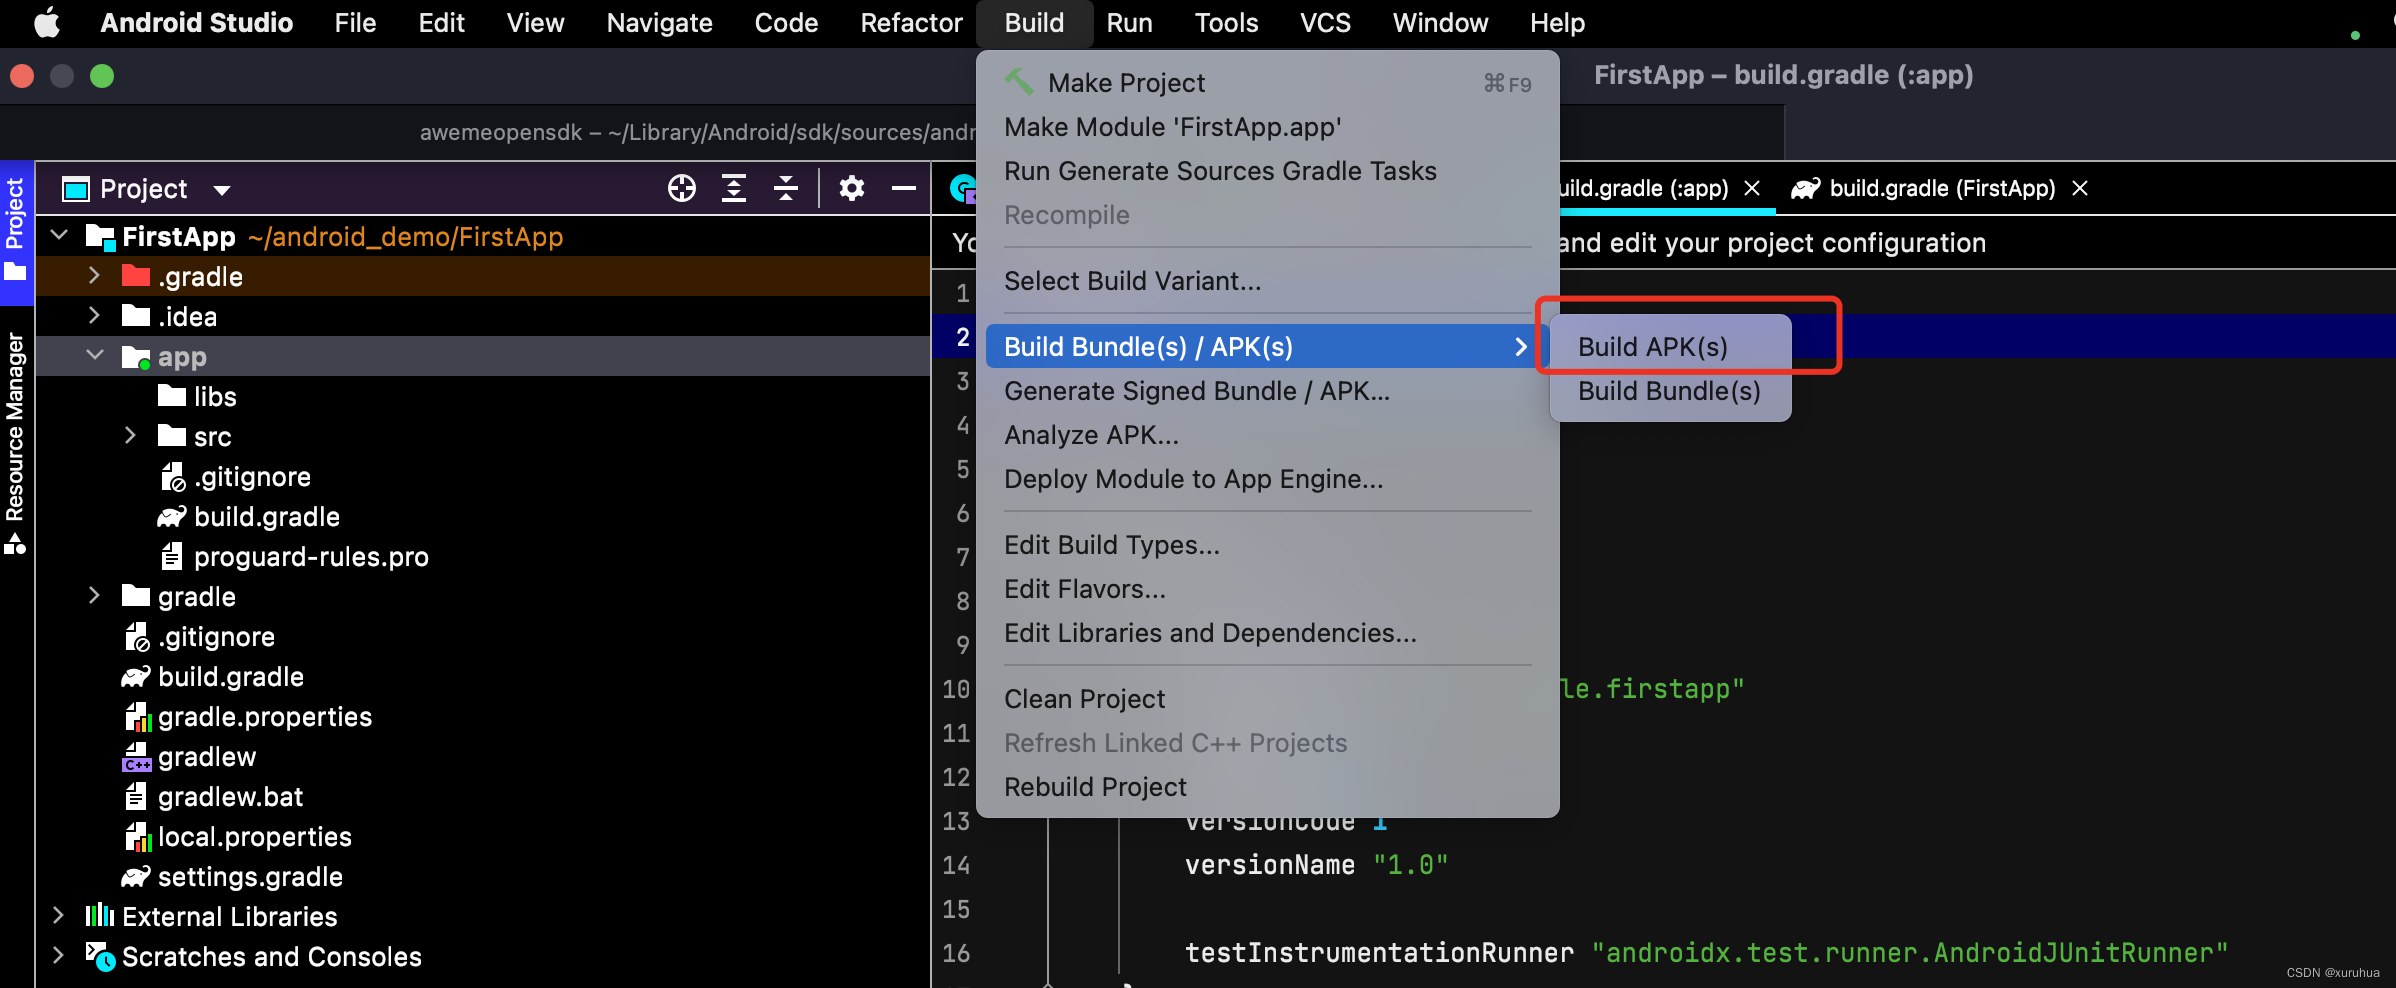2396x988 pixels.
Task: Collapse the app folder
Action: click(94, 356)
